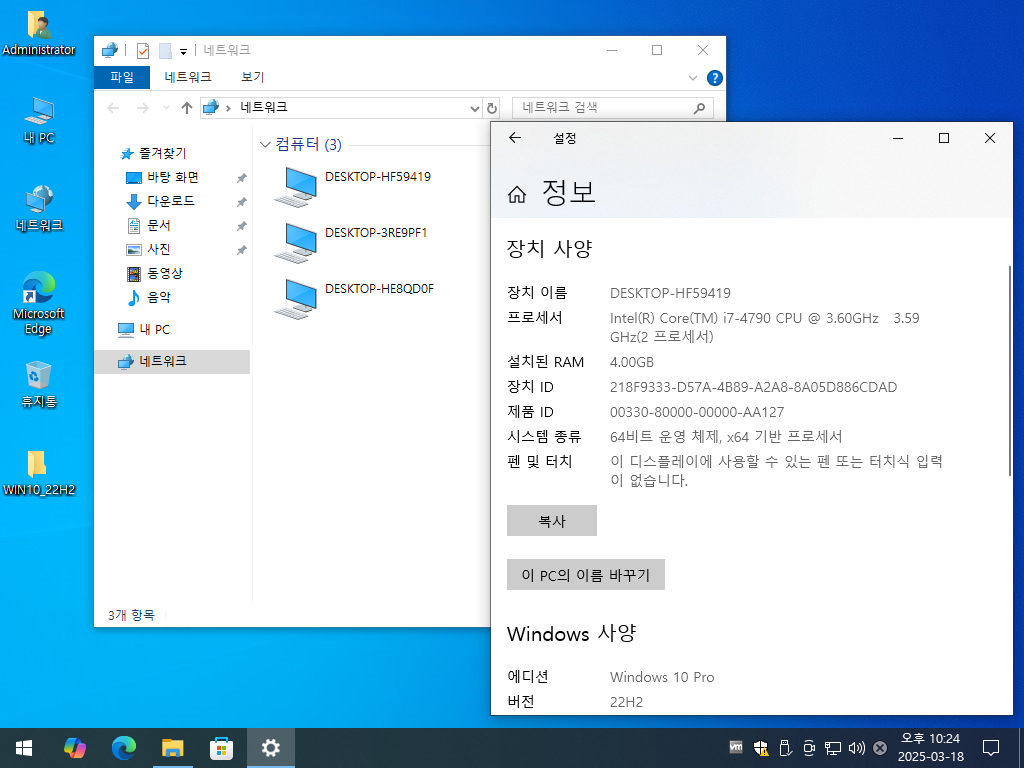Open 다운로드 in quick access
This screenshot has height=768, width=1024.
160,201
